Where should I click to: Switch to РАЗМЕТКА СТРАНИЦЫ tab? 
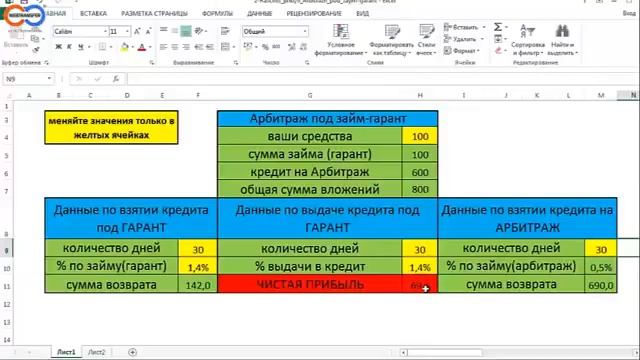point(154,13)
